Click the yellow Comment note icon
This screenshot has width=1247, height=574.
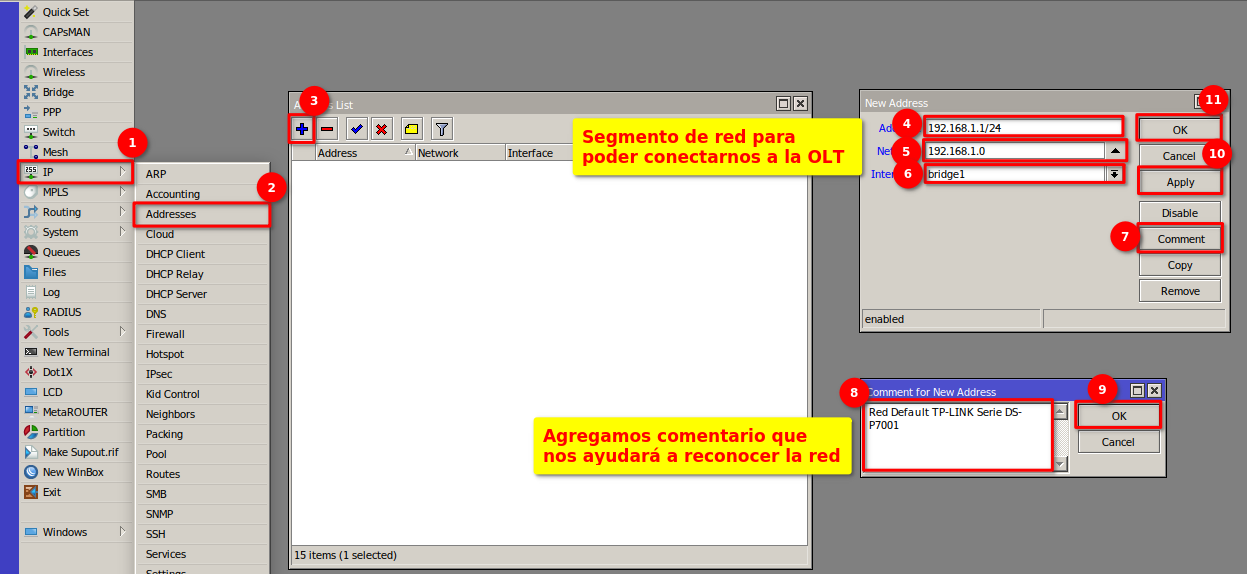pyautogui.click(x=411, y=129)
